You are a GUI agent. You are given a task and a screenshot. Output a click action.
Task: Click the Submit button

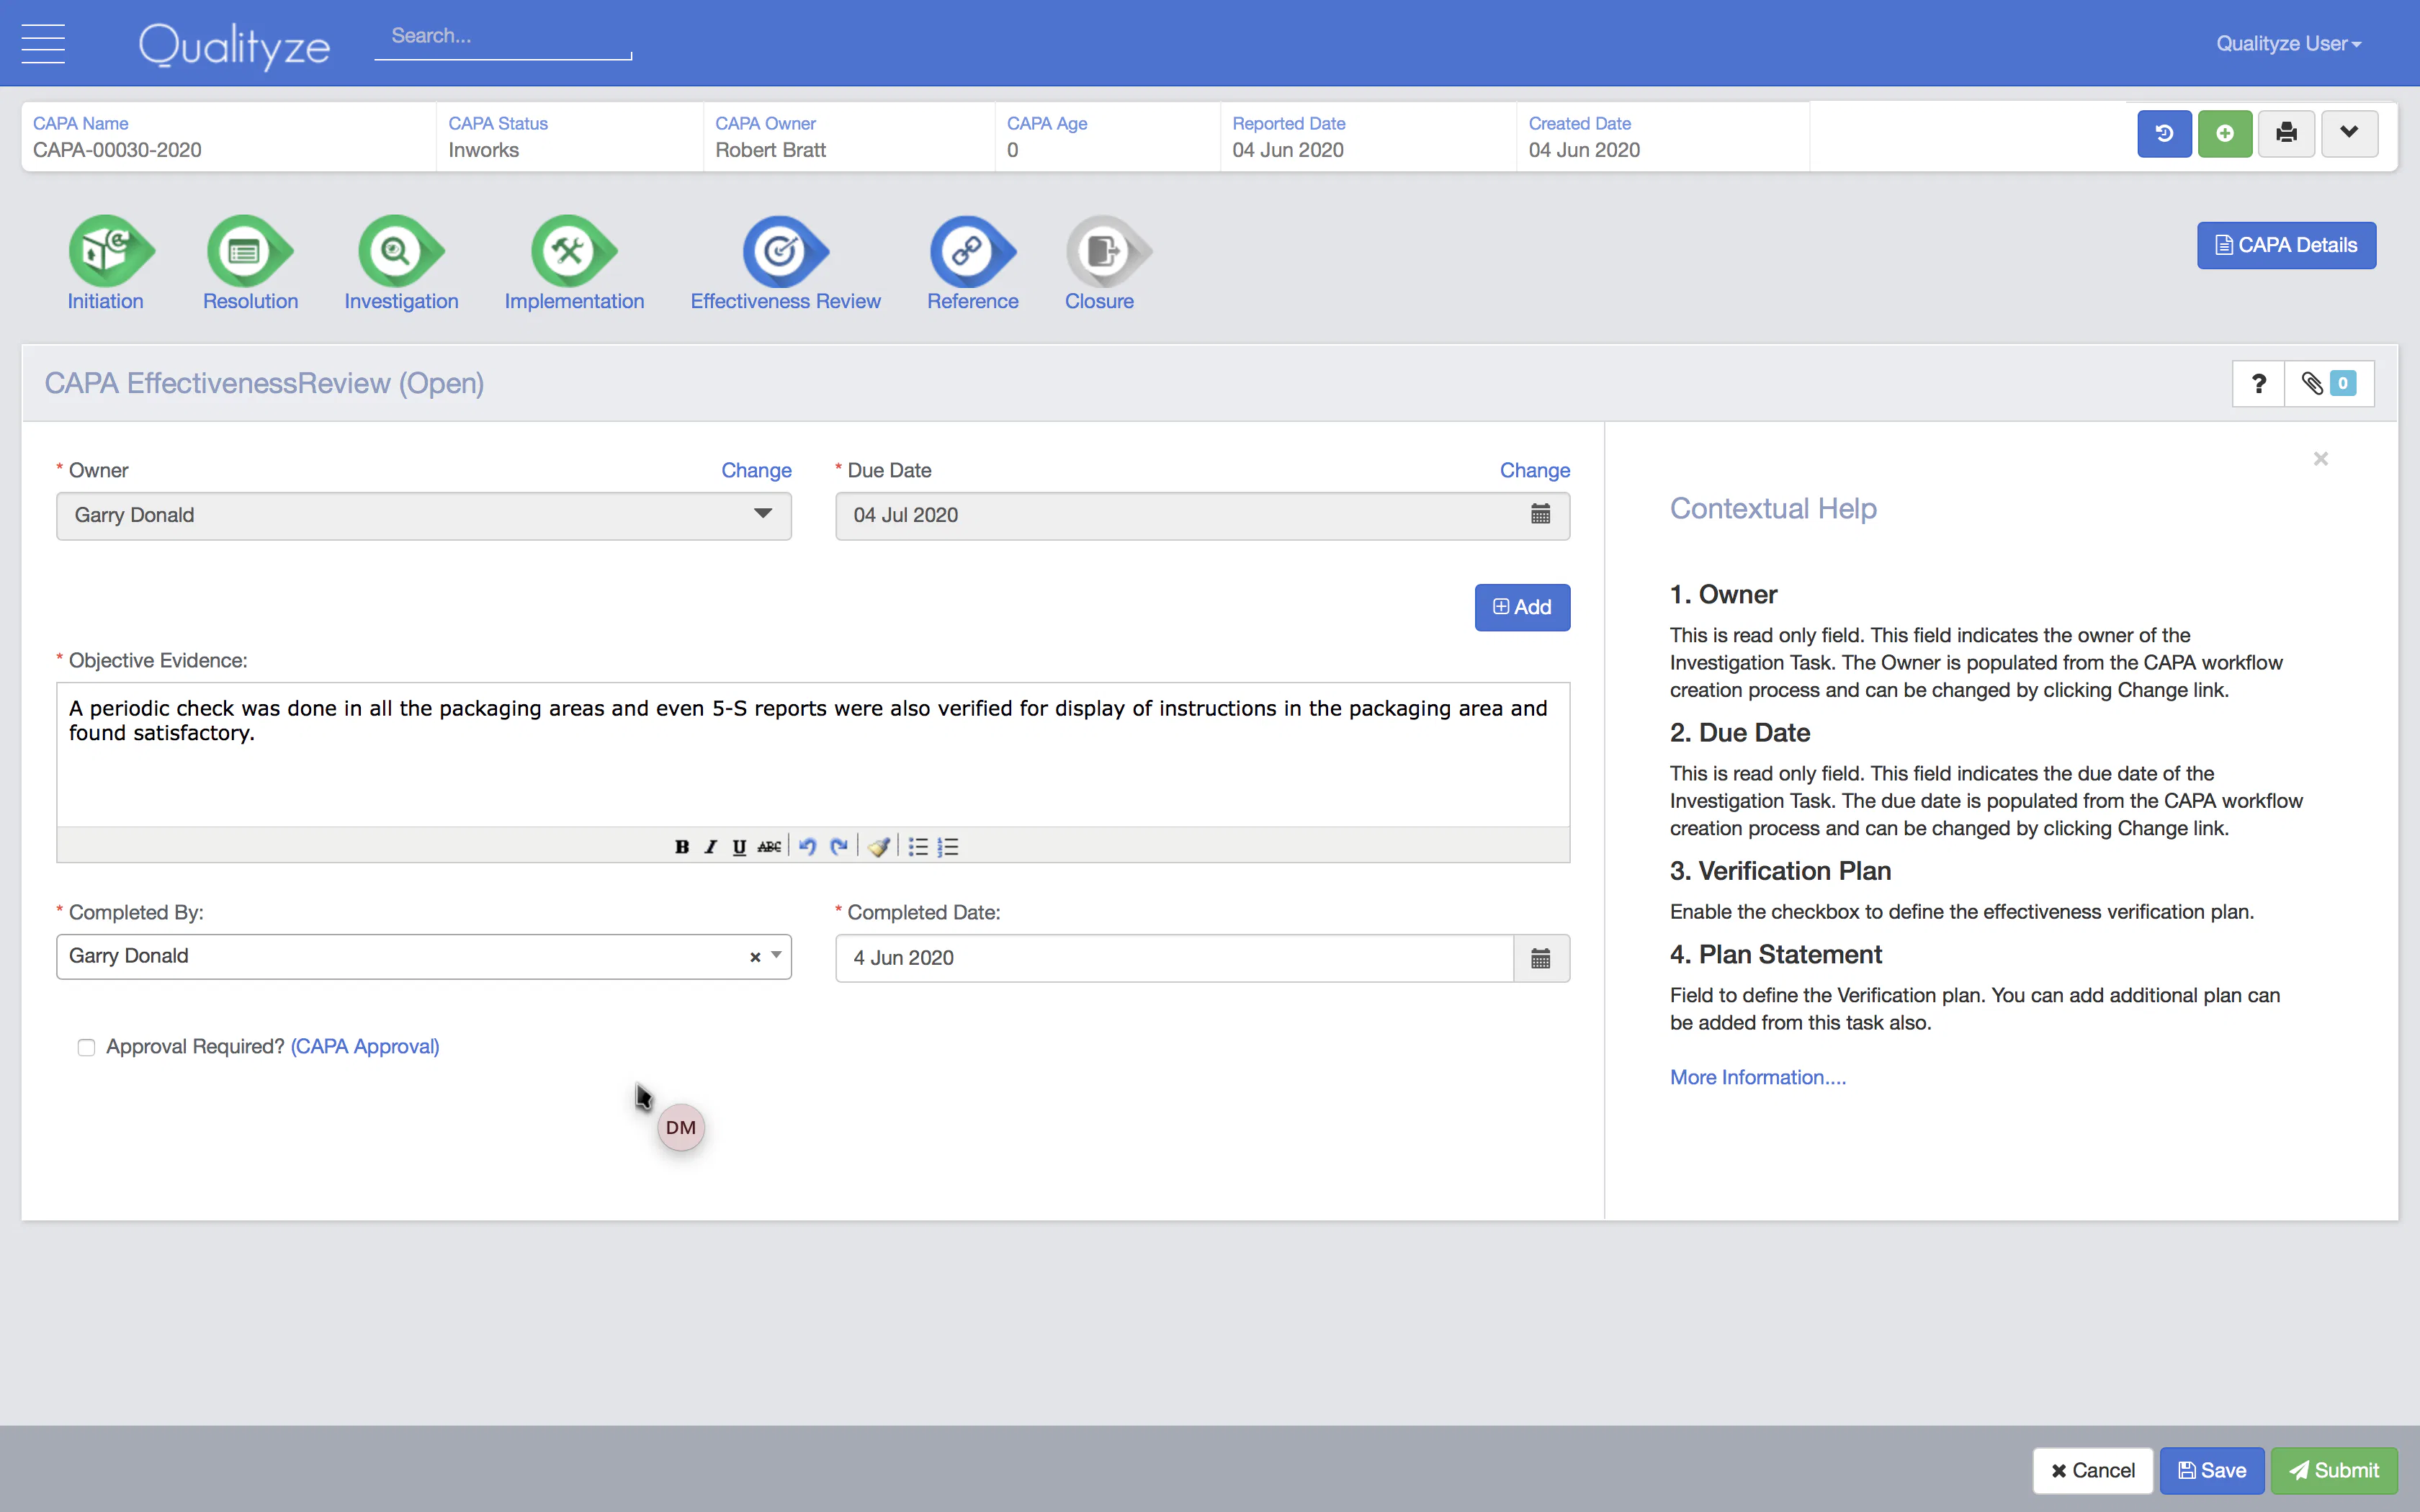pyautogui.click(x=2334, y=1470)
